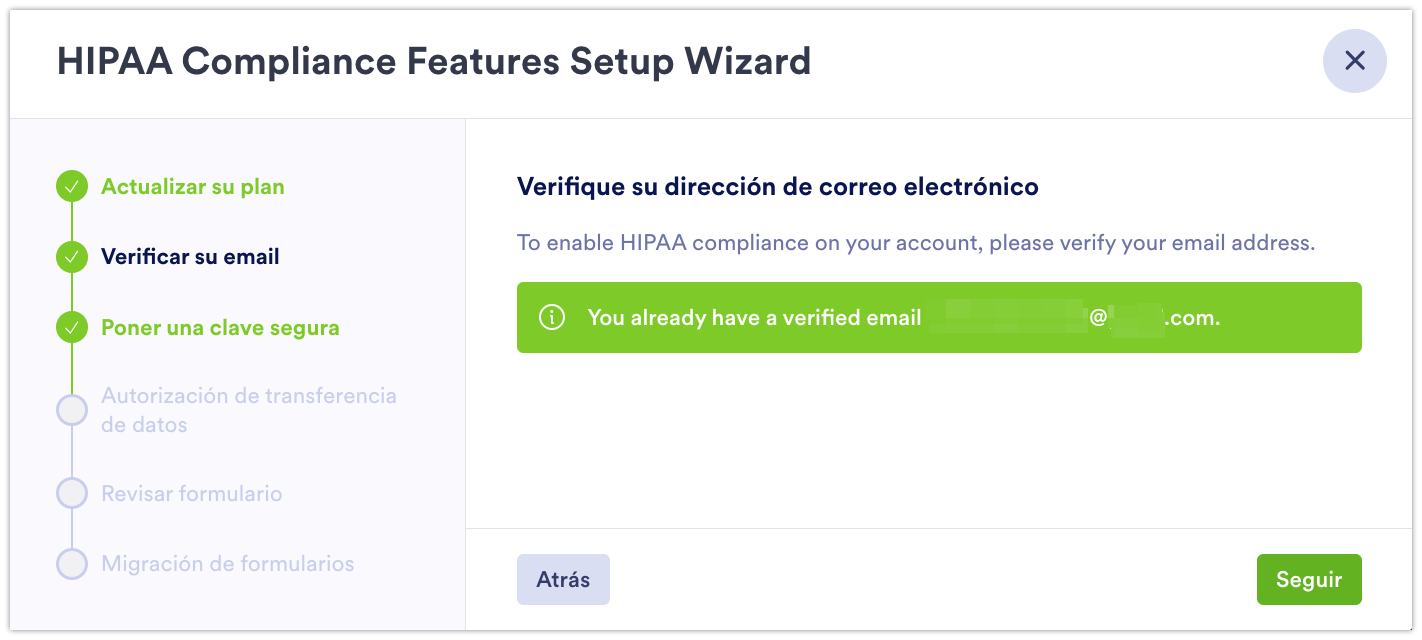Click the green Seguir button
The width and height of the screenshot is (1422, 640).
(1308, 580)
